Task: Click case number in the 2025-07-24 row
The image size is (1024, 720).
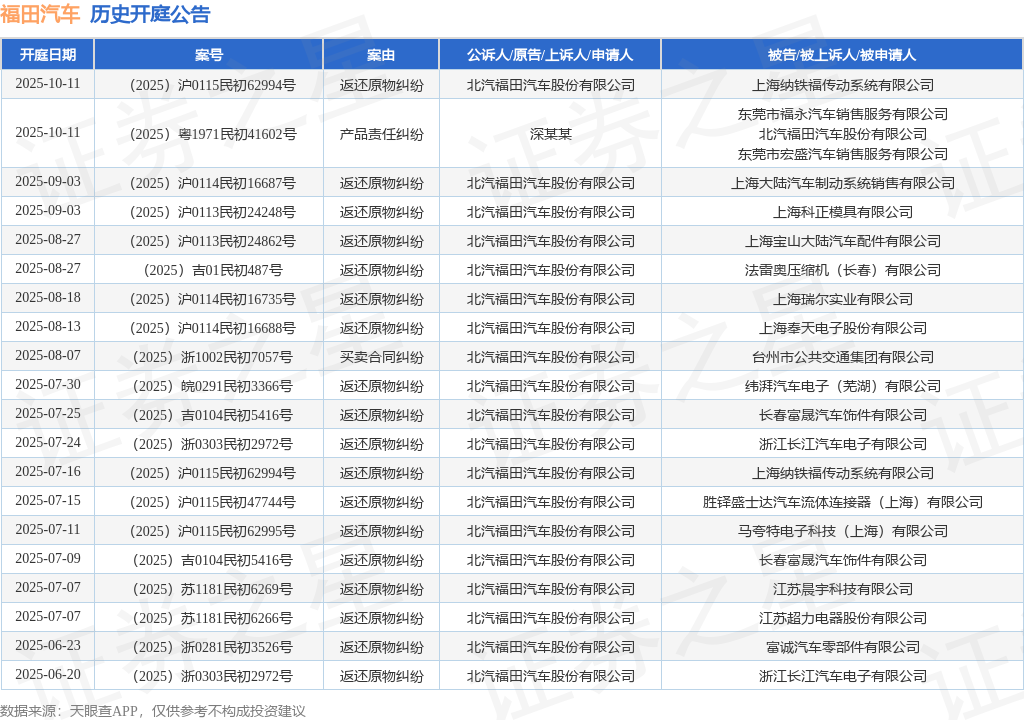Action: tap(213, 444)
